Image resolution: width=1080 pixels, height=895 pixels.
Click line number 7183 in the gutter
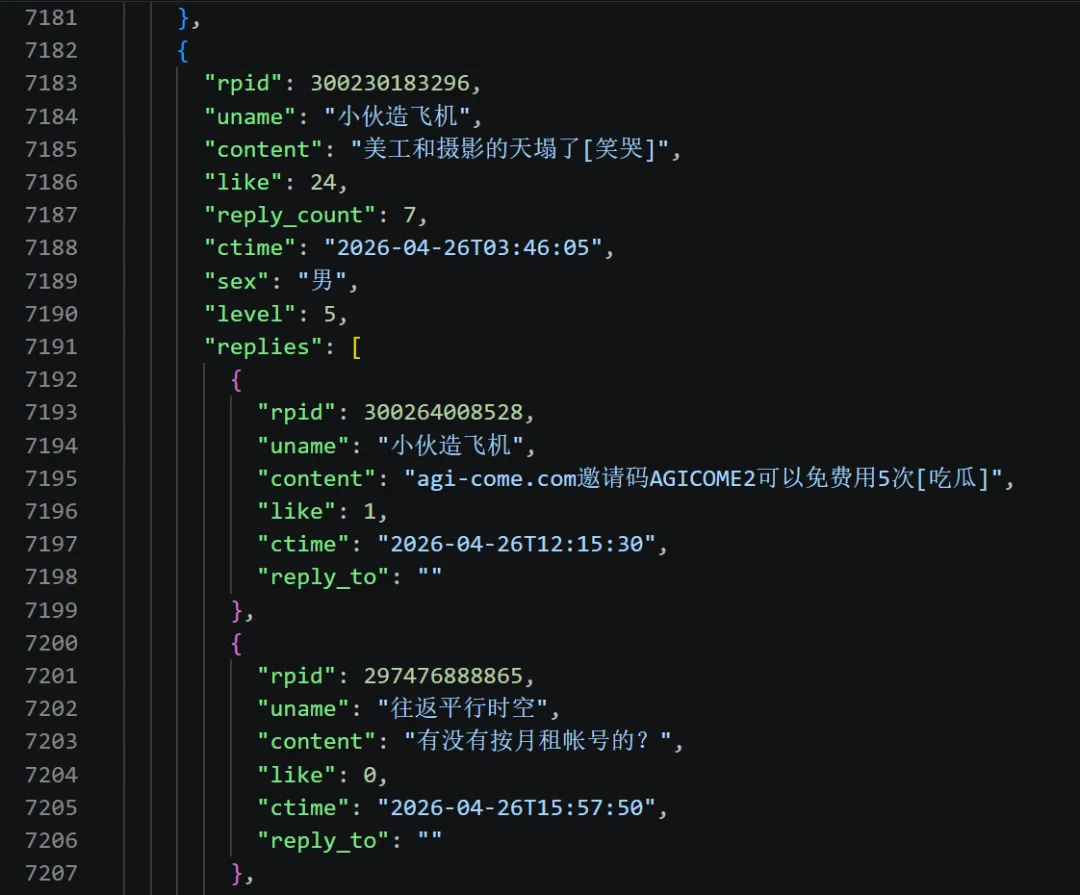(x=51, y=83)
